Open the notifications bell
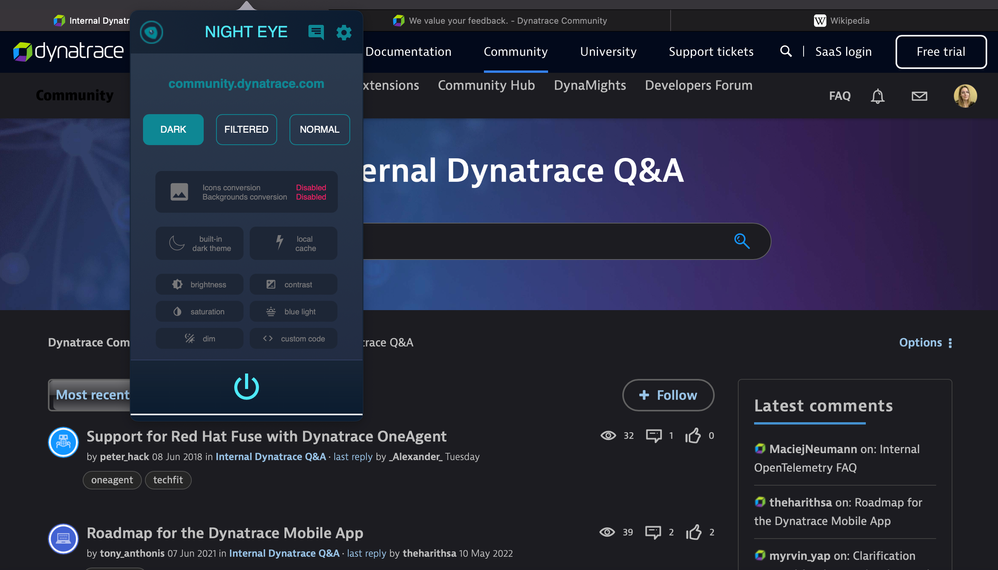This screenshot has height=570, width=998. (x=878, y=96)
